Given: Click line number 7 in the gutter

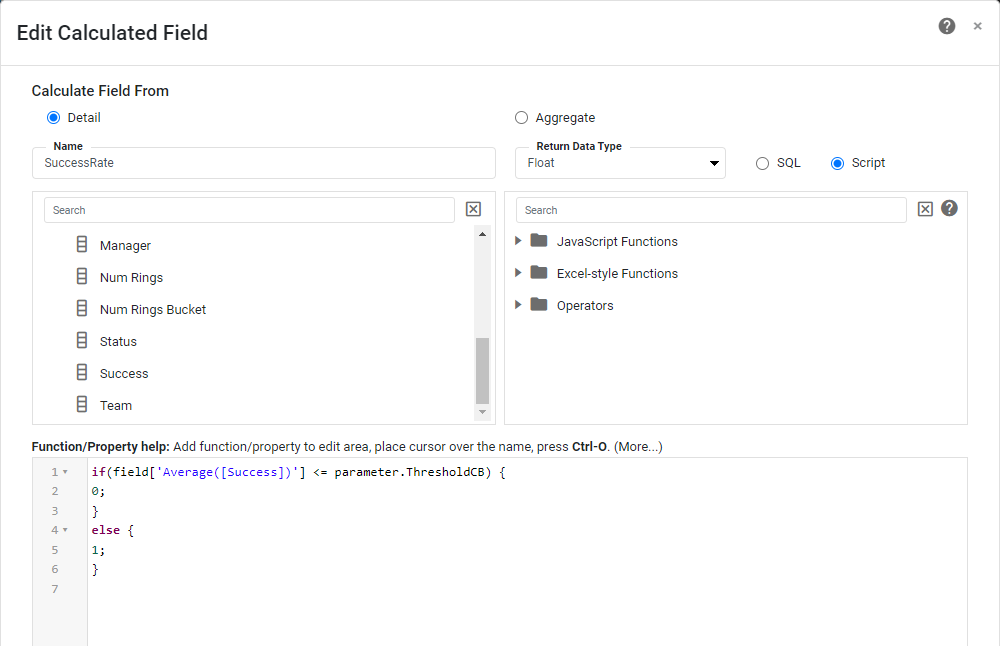Looking at the screenshot, I should [x=55, y=589].
